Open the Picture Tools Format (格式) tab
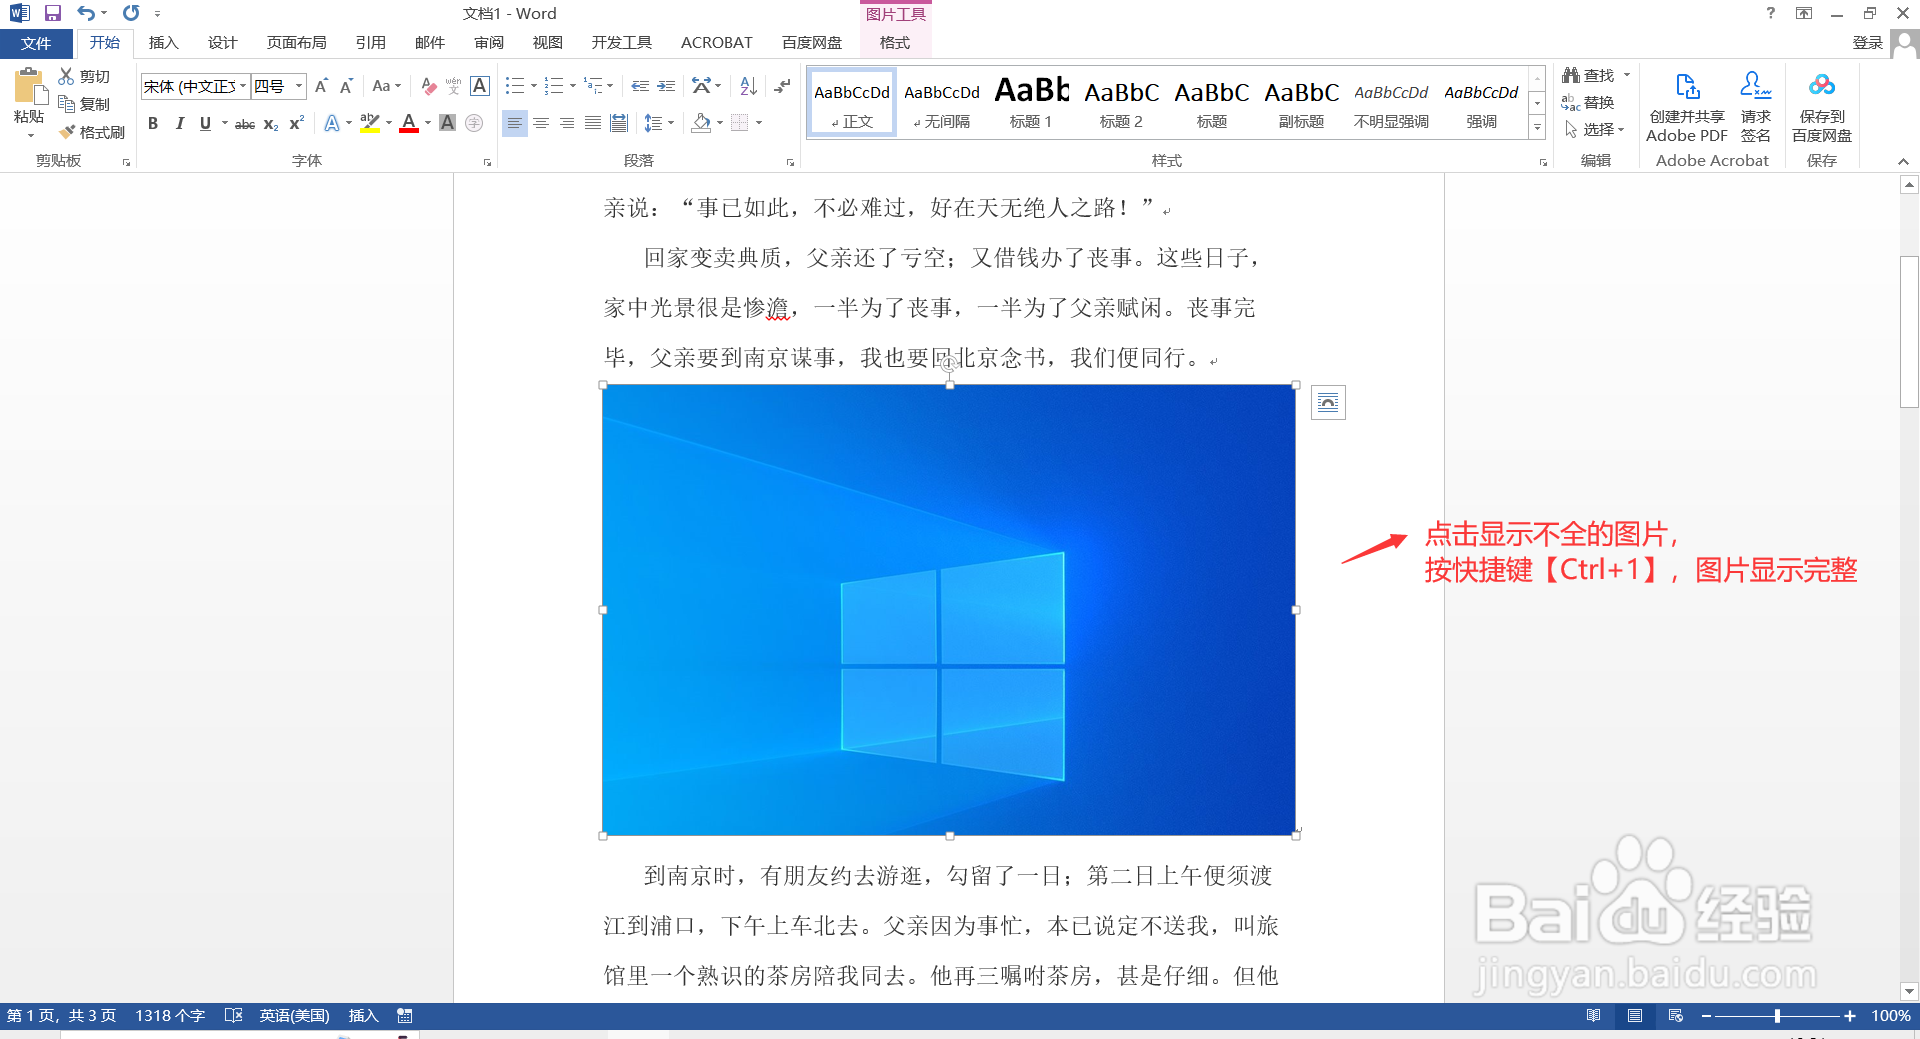 895,43
